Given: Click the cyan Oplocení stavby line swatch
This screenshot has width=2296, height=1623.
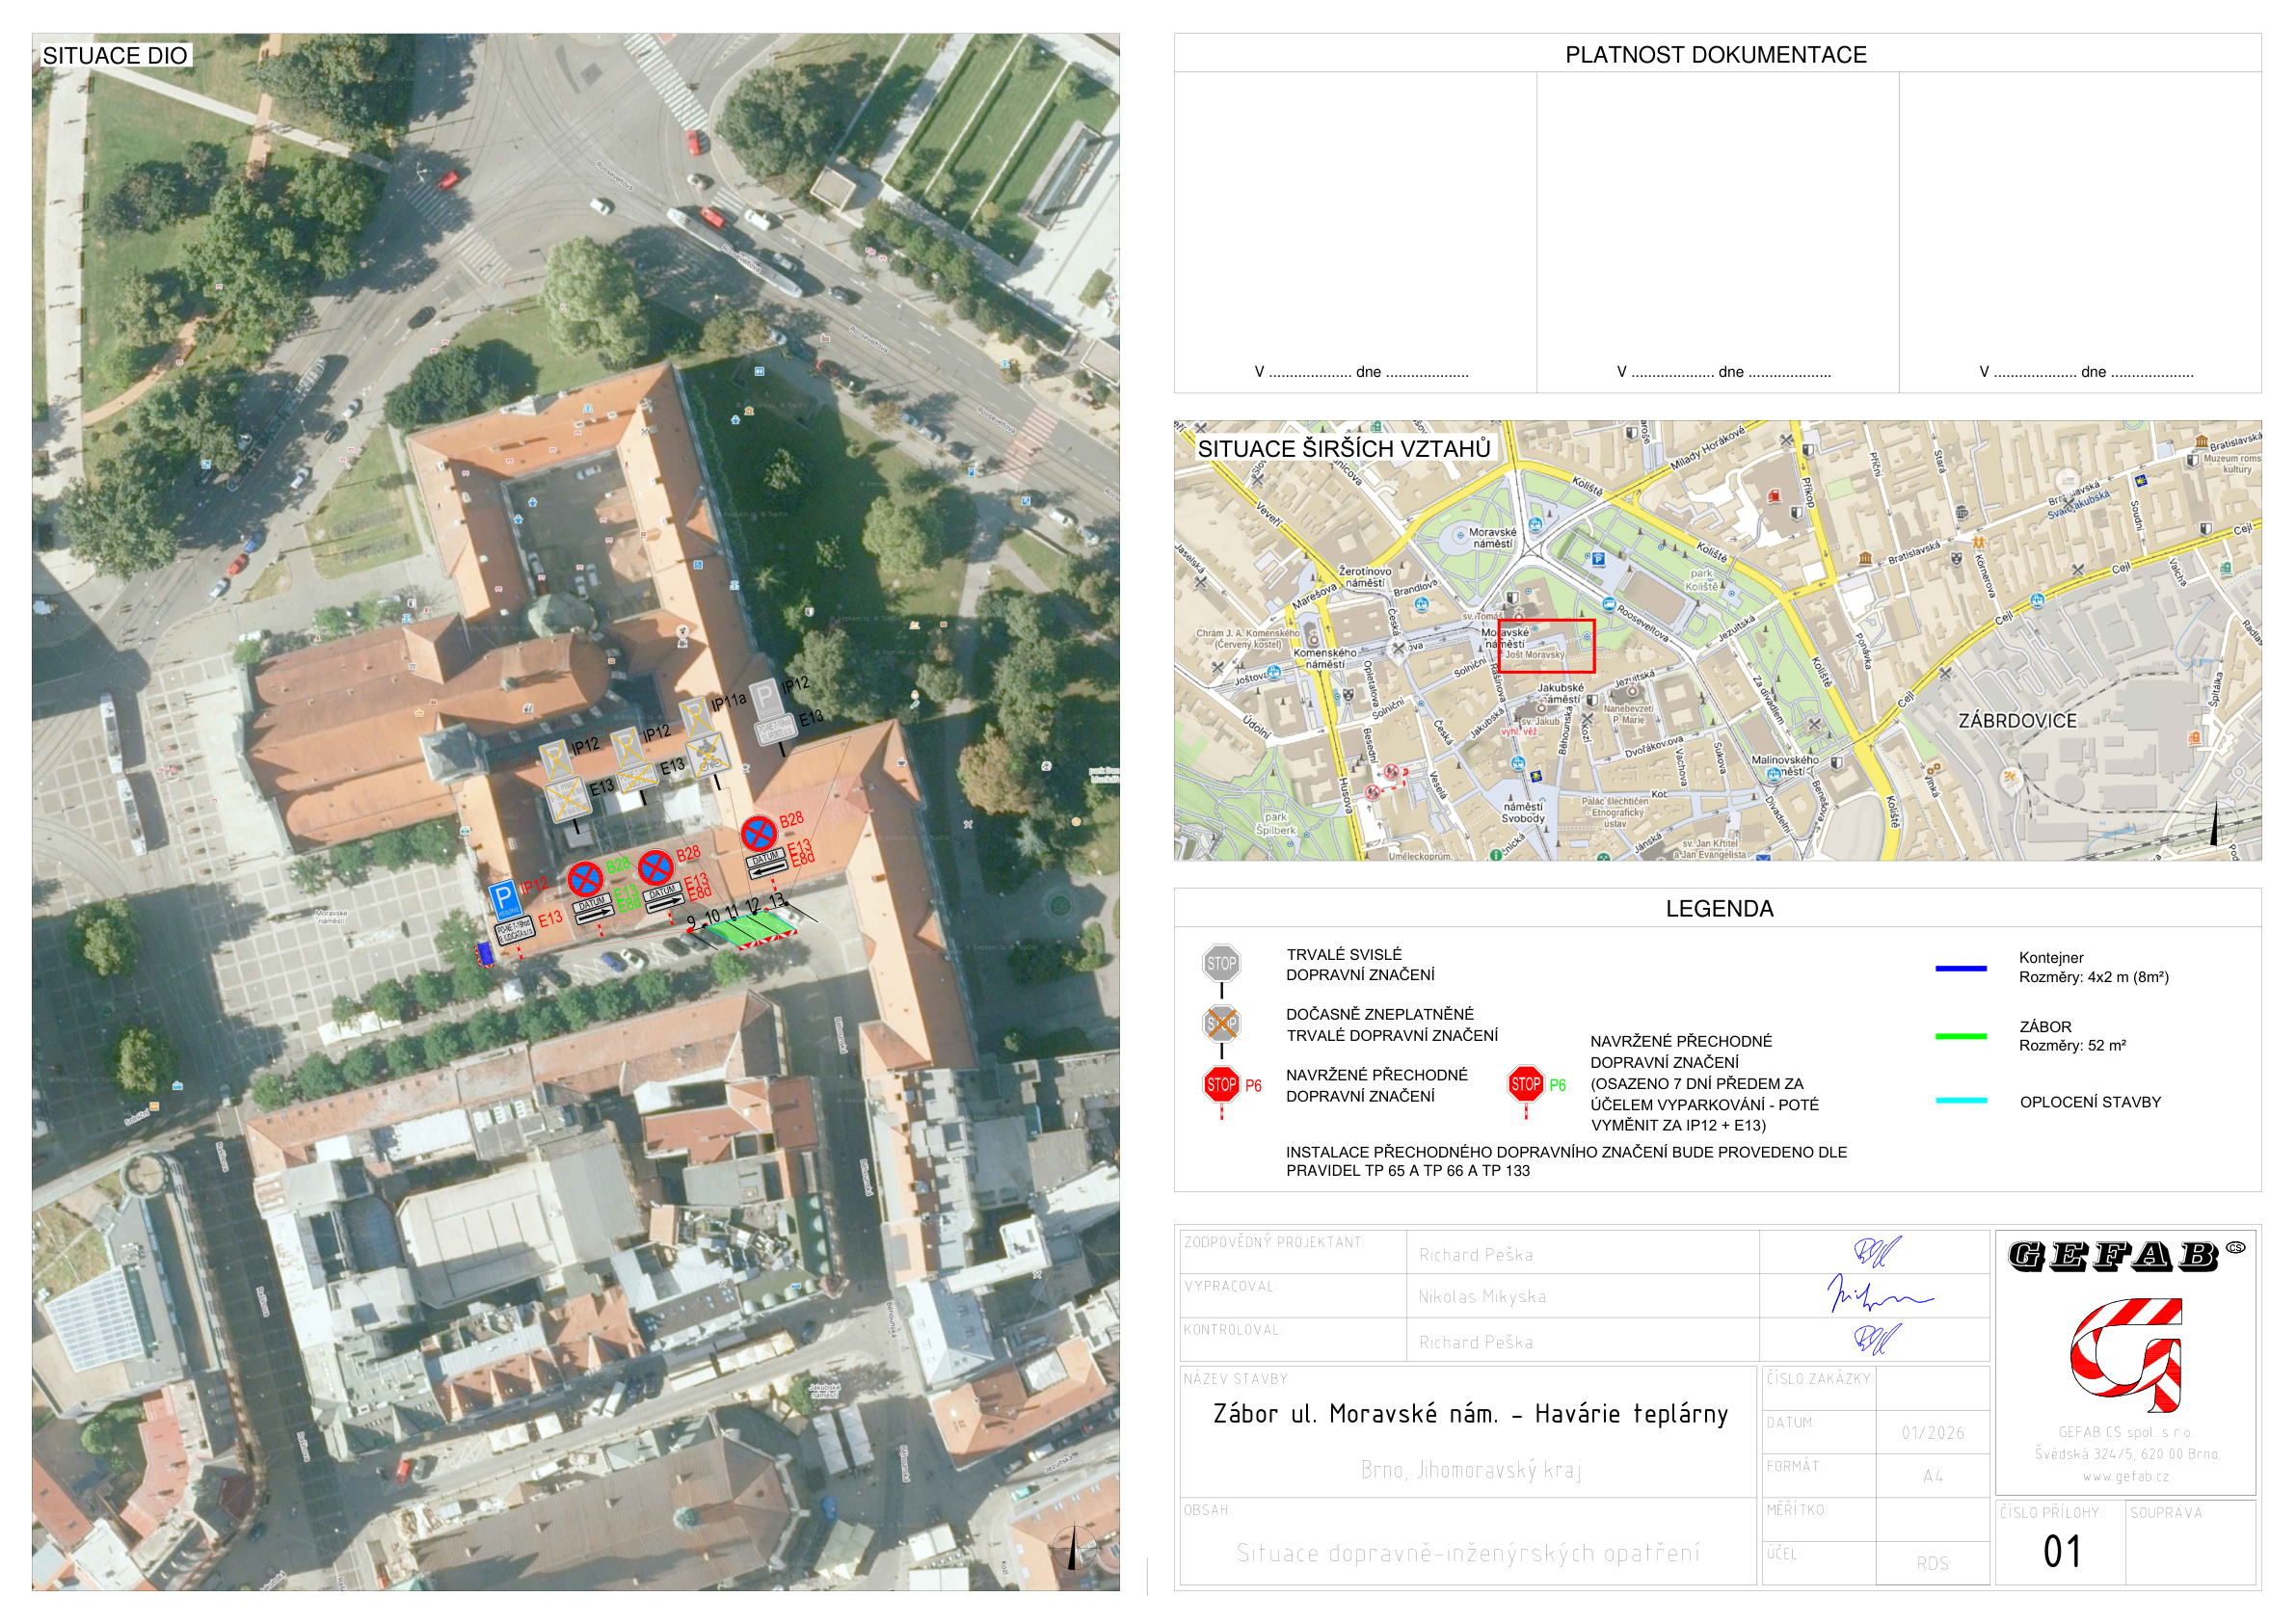Looking at the screenshot, I should click(x=1960, y=1100).
